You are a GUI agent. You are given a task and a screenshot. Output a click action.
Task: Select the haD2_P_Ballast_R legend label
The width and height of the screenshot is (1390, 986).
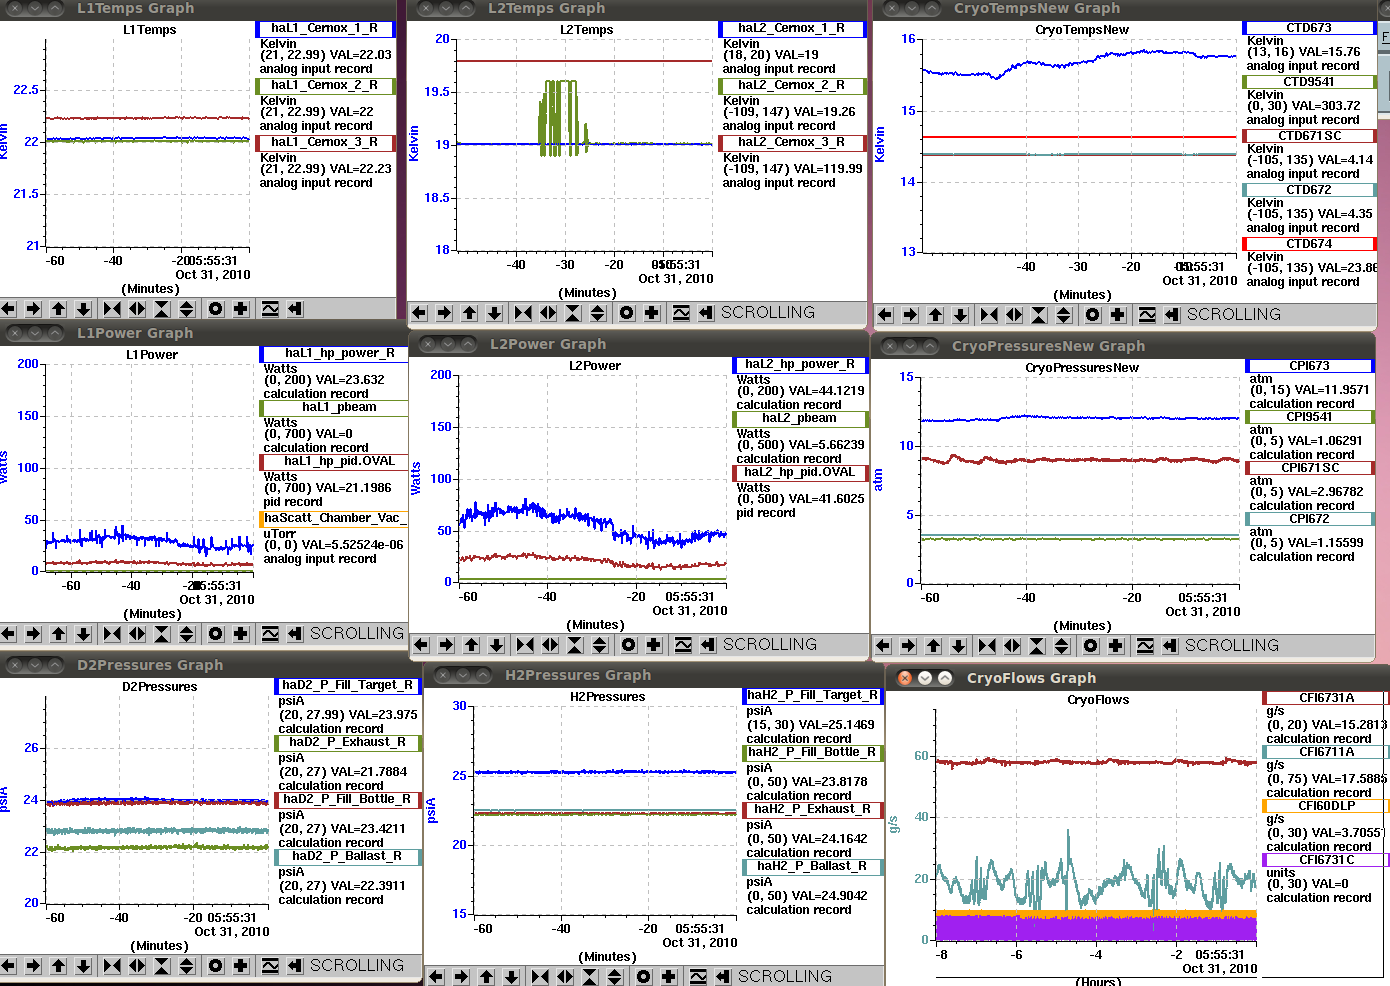(x=347, y=857)
